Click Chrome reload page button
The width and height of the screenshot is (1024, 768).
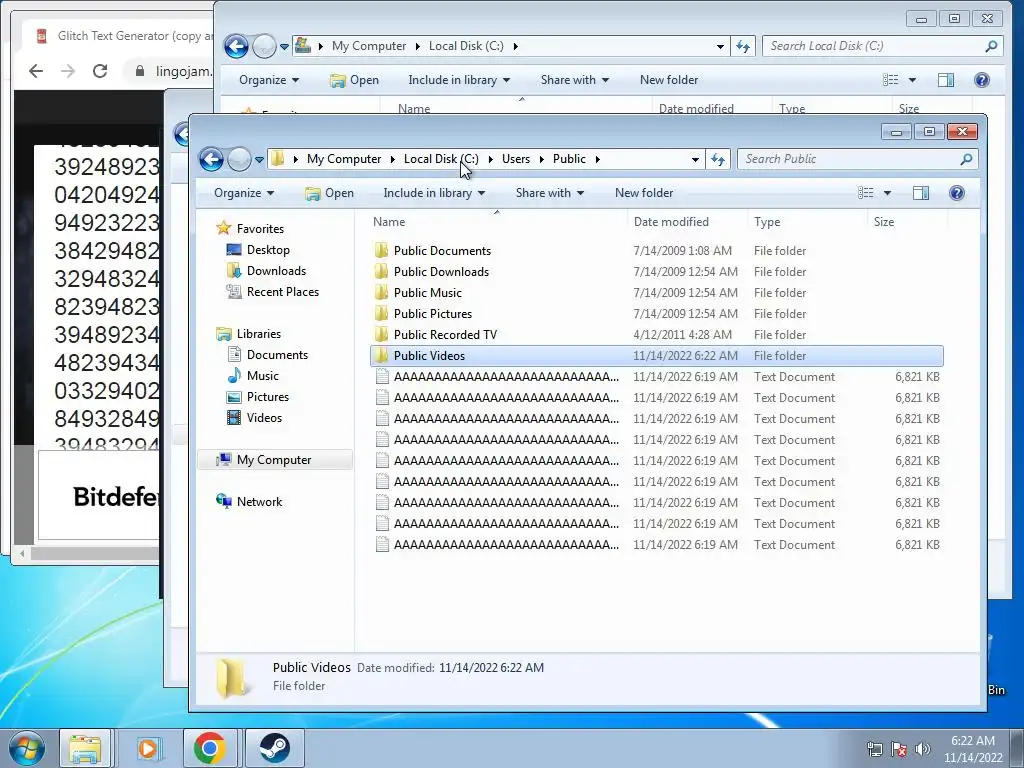[100, 71]
